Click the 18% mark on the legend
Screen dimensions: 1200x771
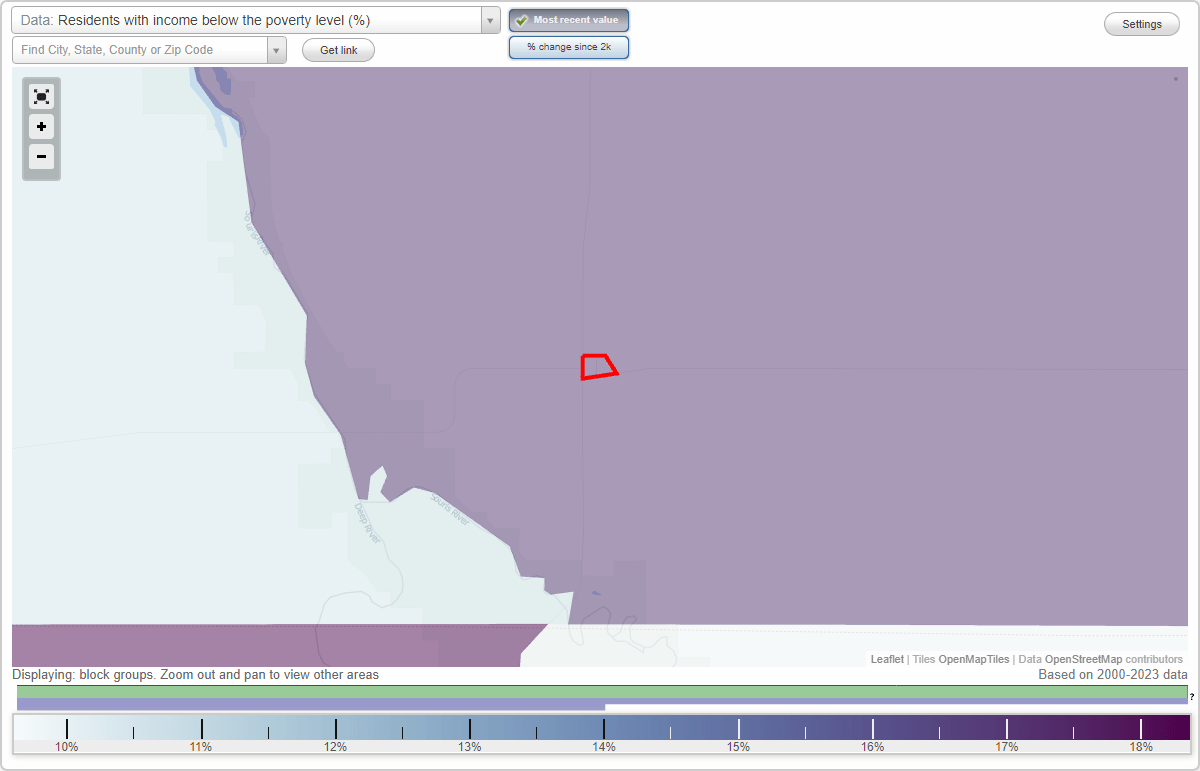pyautogui.click(x=1140, y=729)
